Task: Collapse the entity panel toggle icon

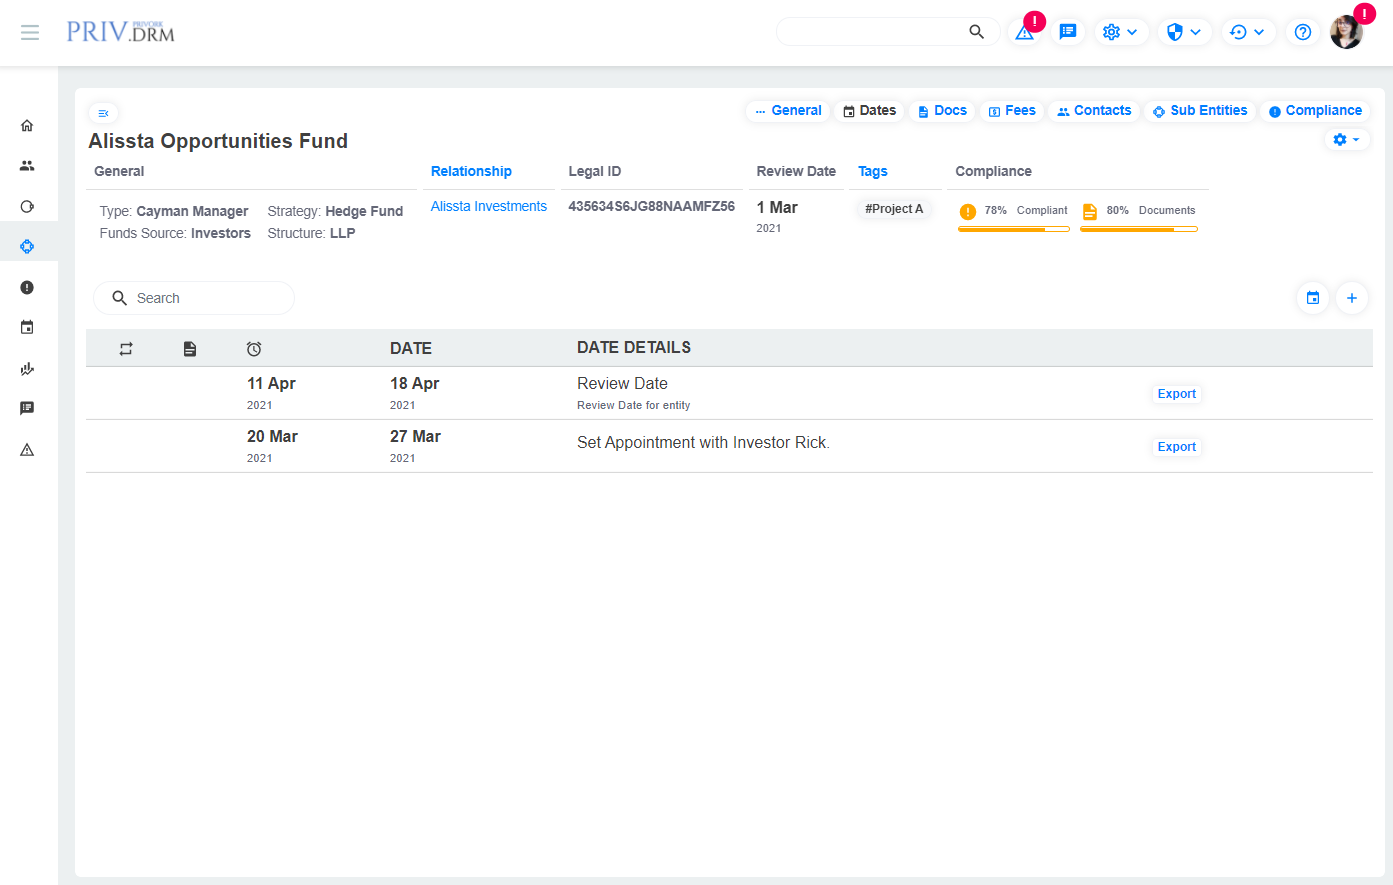Action: 103,113
